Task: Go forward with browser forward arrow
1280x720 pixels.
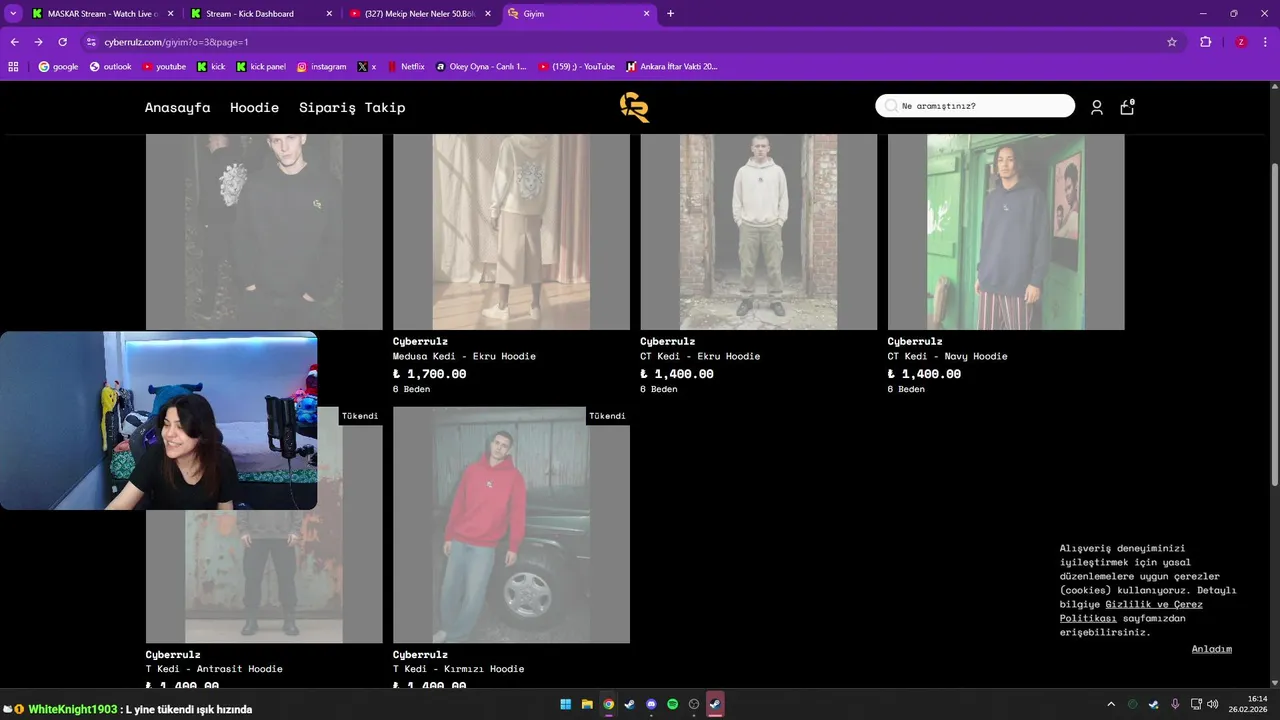Action: pos(38,42)
